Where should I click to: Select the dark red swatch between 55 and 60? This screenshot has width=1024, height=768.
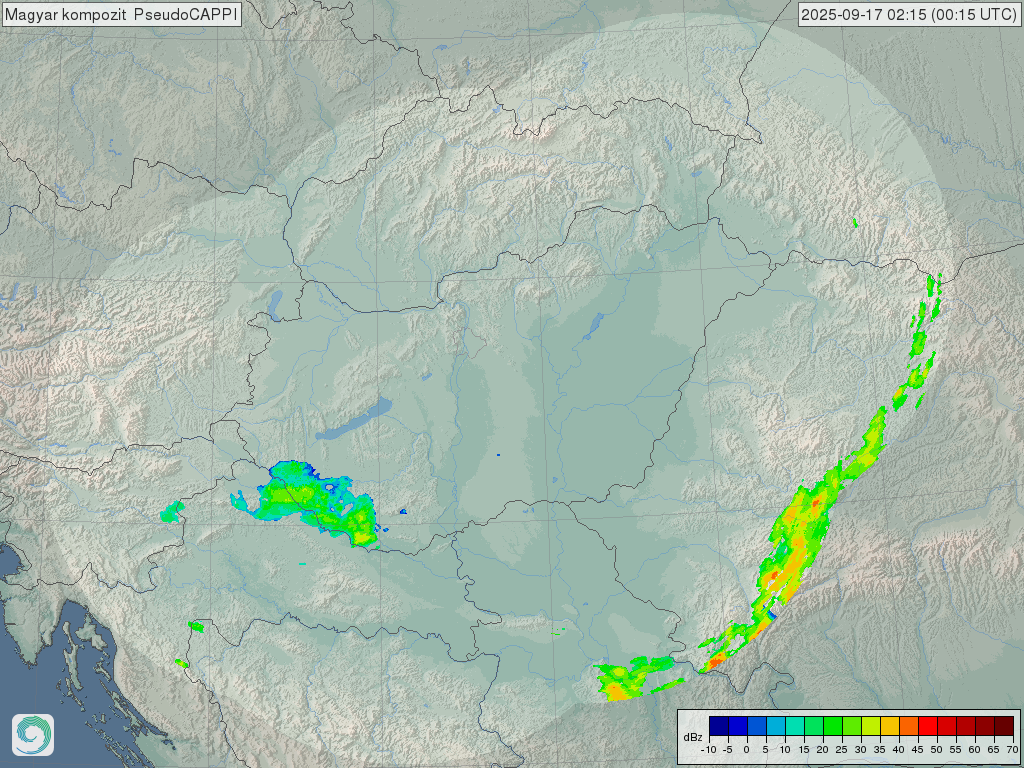click(966, 726)
